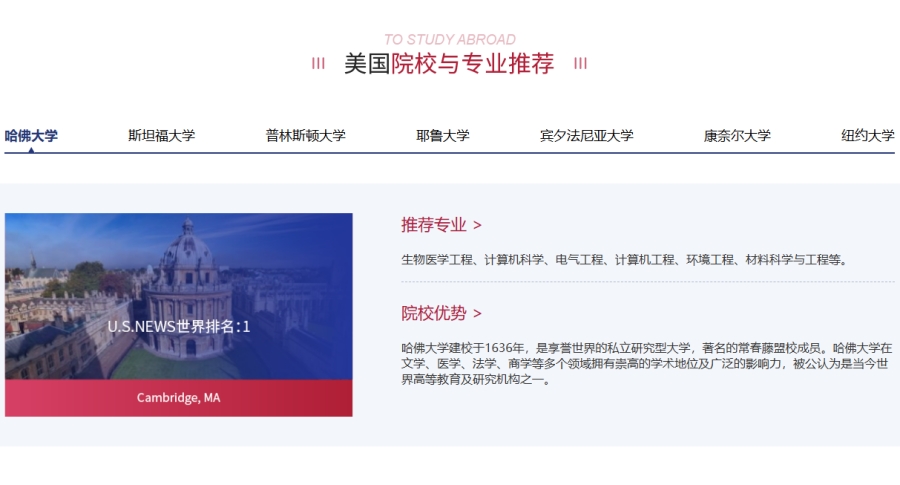Choose the 宾夕法尼亚大学 tab
Screen dimensions: 900x485
coord(586,135)
